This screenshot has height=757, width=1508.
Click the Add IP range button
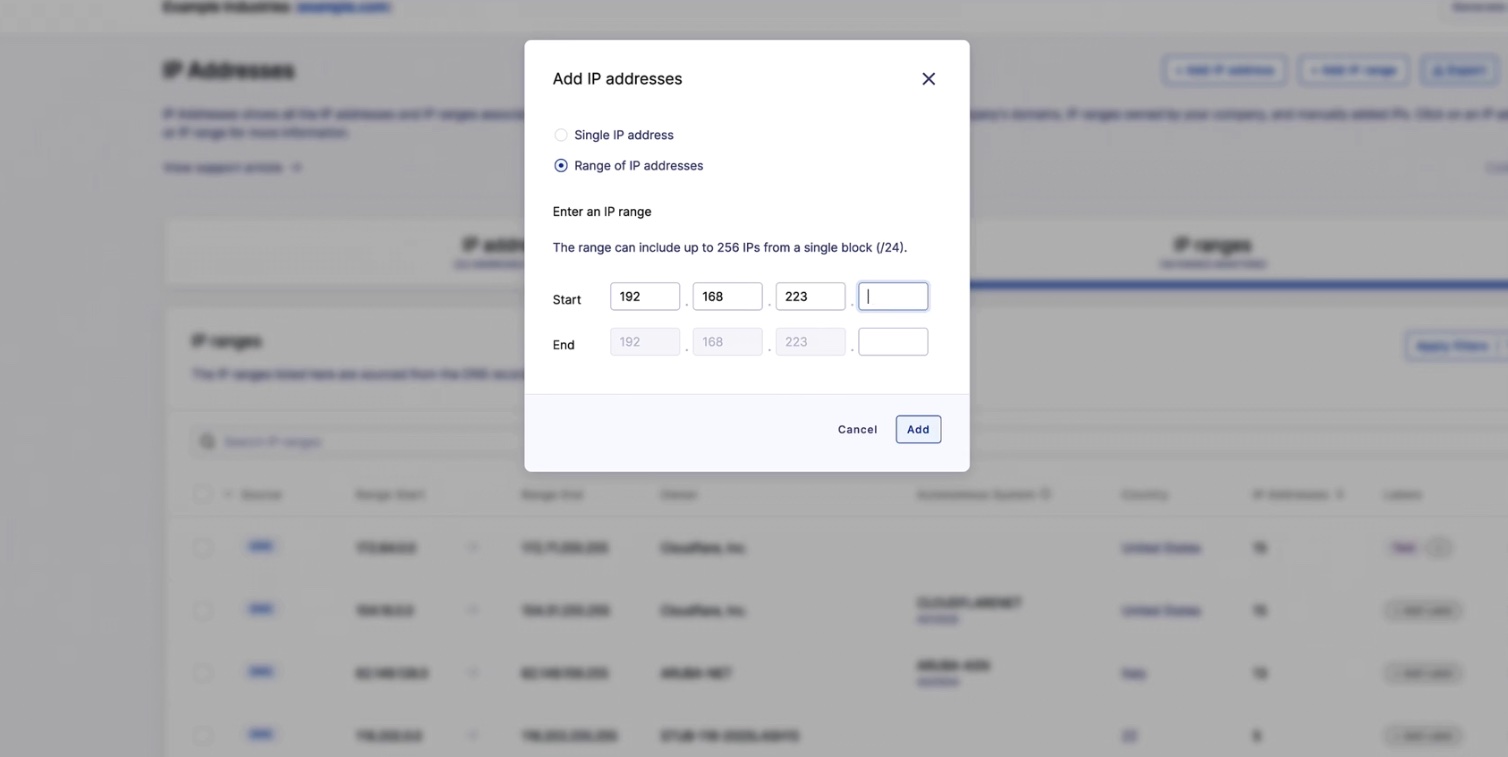click(x=1354, y=70)
